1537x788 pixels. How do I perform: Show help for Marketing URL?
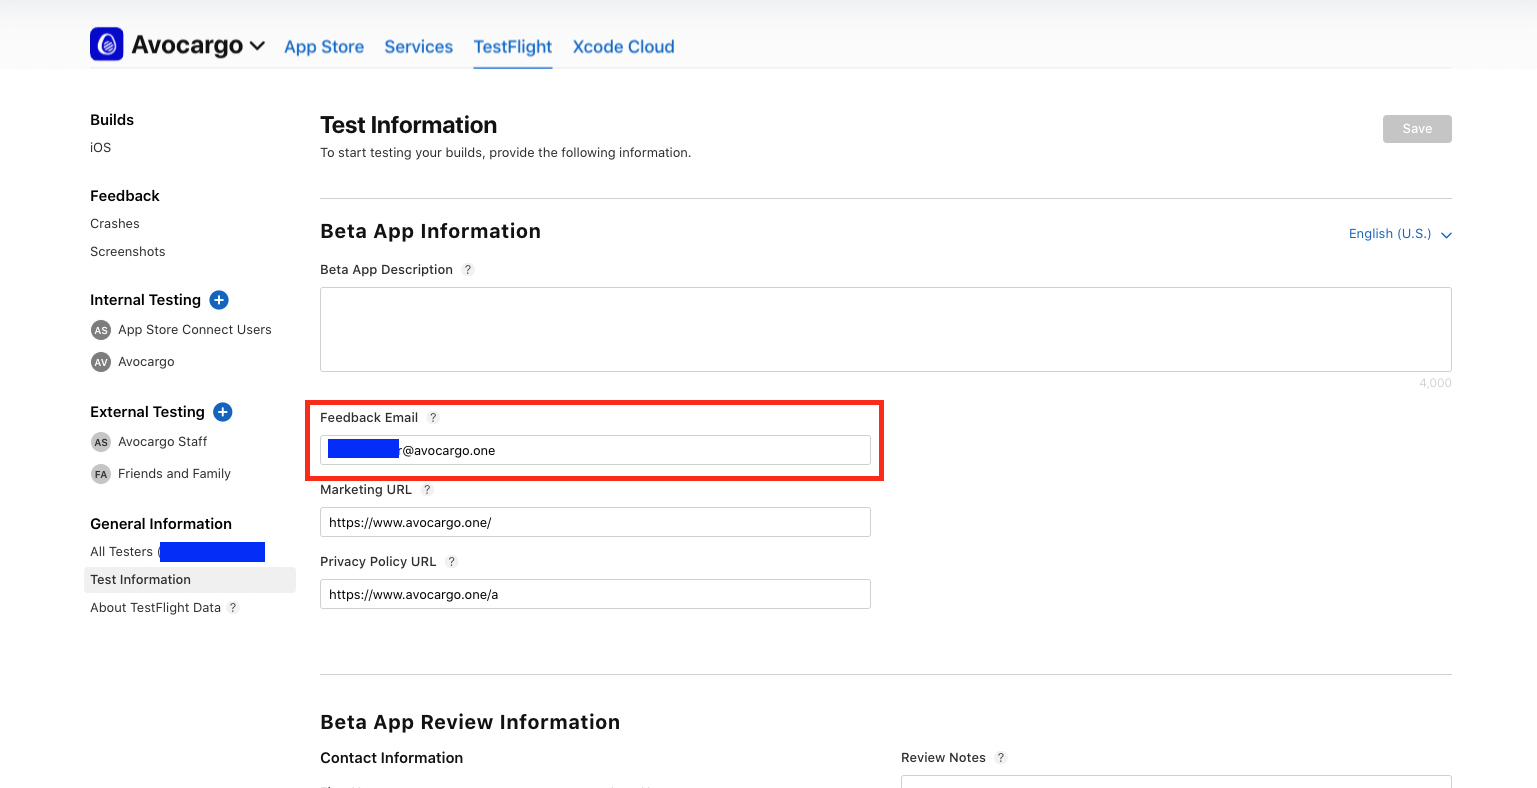click(427, 490)
